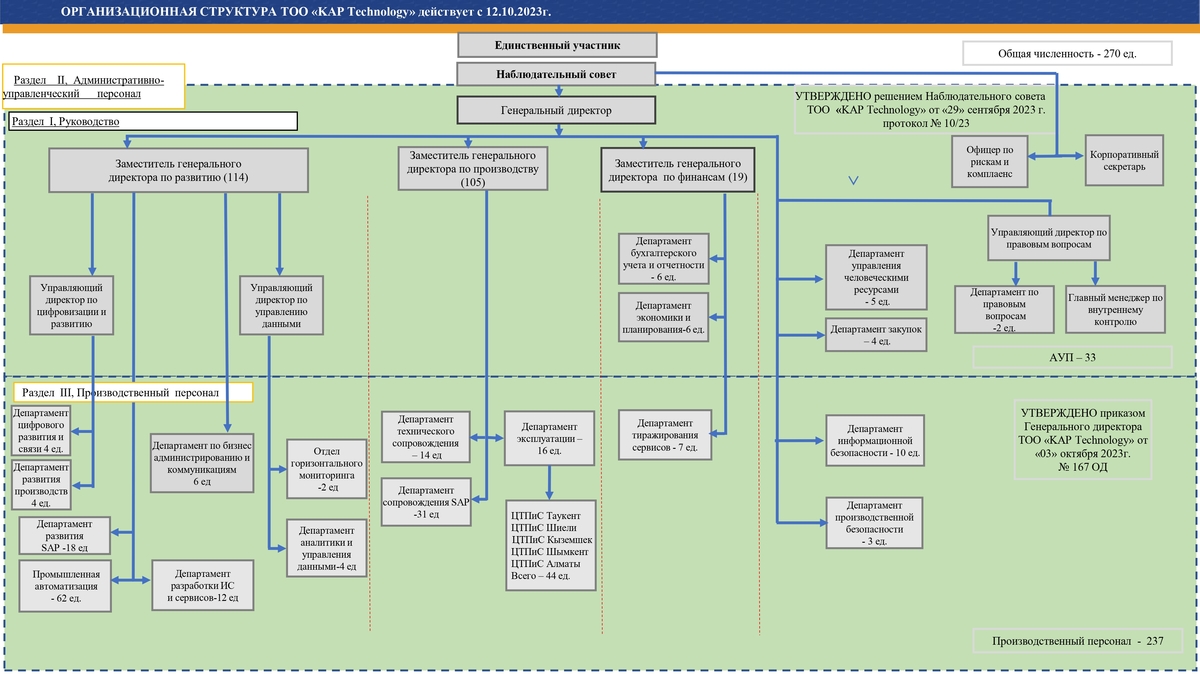Image resolution: width=1200 pixels, height=675 pixels.
Task: Select 'Департамент по правовым вопросам -2 ед.'
Action: point(1005,308)
